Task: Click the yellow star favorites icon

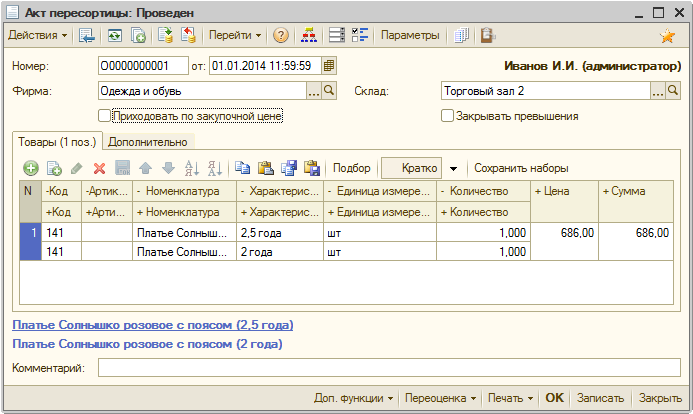Action: tap(667, 36)
